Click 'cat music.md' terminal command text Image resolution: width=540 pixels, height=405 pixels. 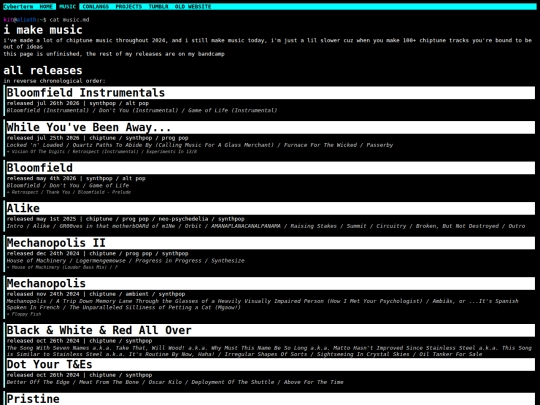point(70,20)
